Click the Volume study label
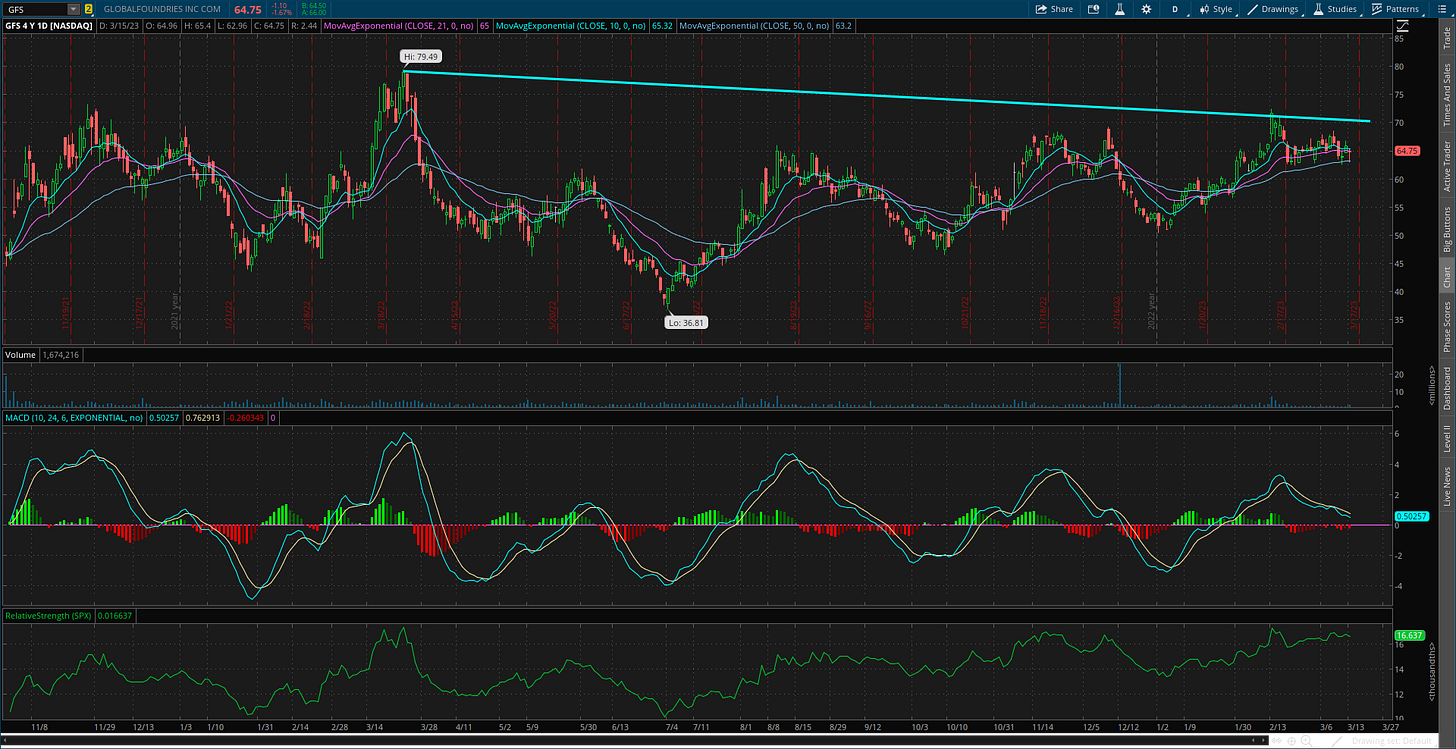The image size is (1456, 749). 19,355
